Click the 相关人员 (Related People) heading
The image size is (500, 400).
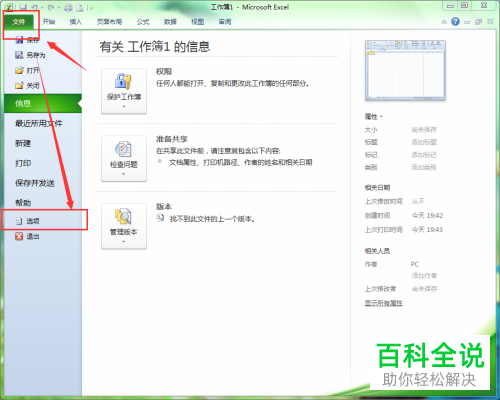(377, 251)
